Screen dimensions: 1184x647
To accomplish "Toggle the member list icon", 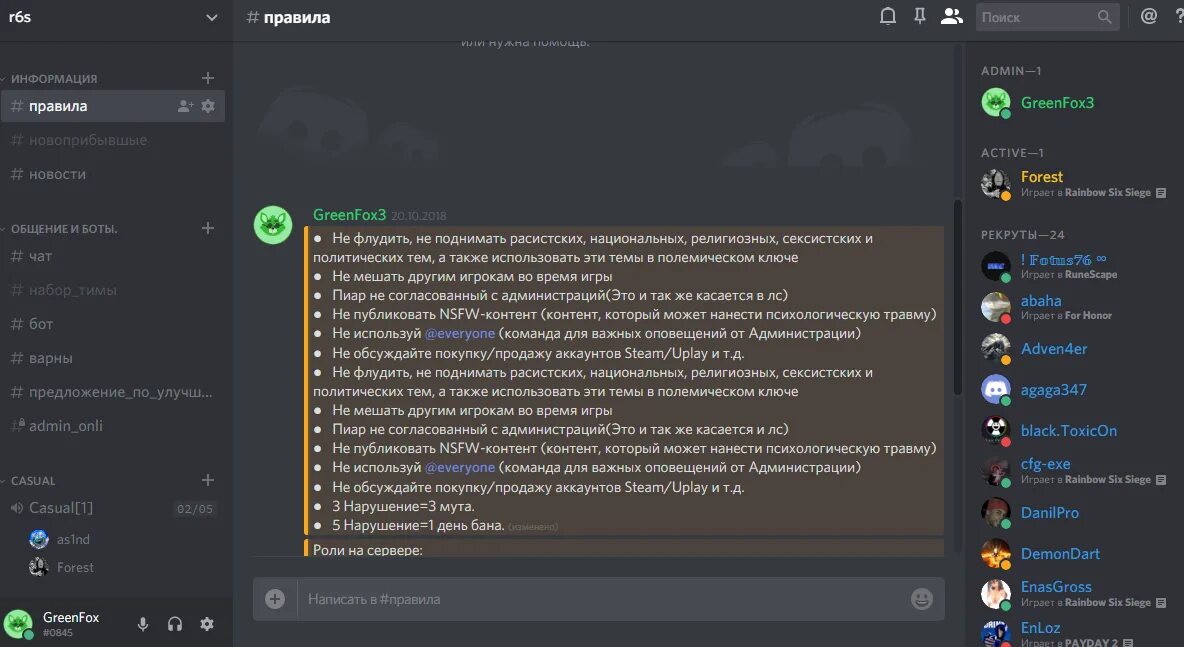I will pos(951,16).
